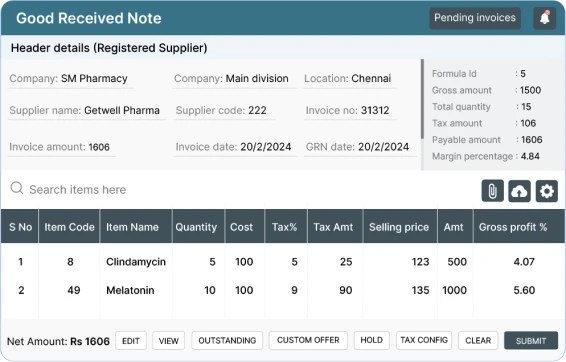Image resolution: width=566 pixels, height=362 pixels.
Task: Click the Selling price column header
Action: pos(399,227)
